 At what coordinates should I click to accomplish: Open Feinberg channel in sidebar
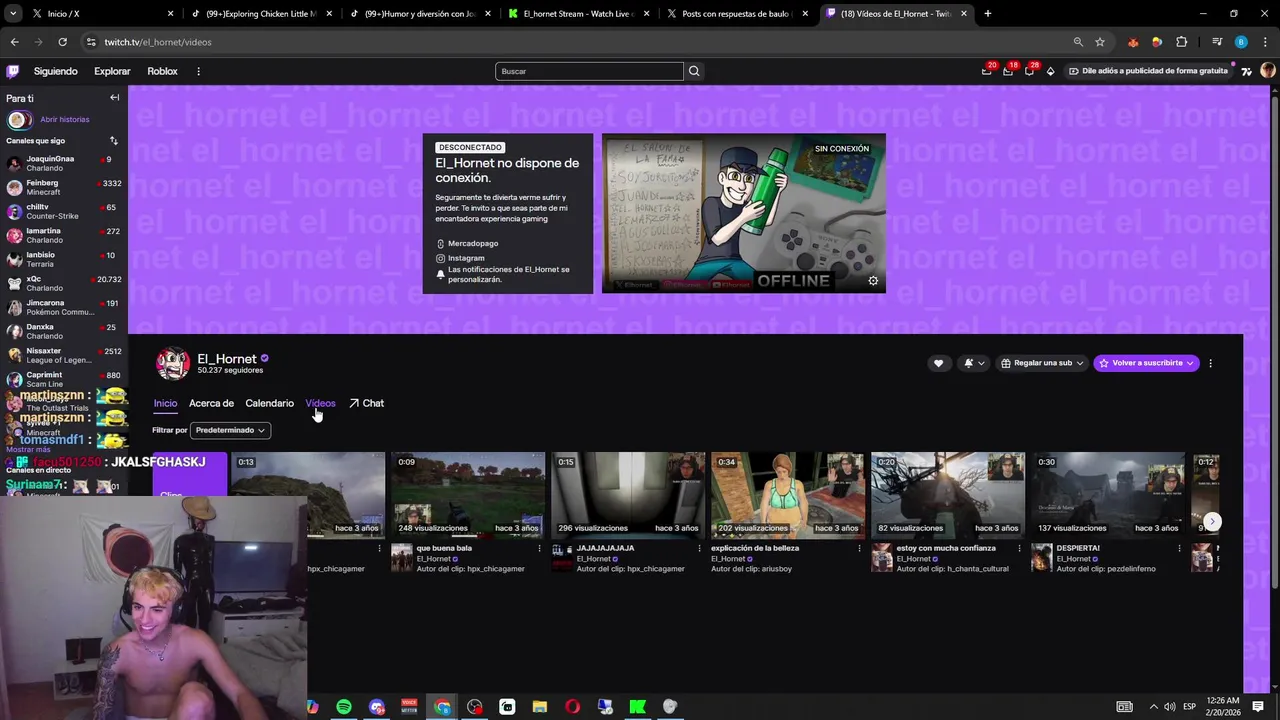63,187
